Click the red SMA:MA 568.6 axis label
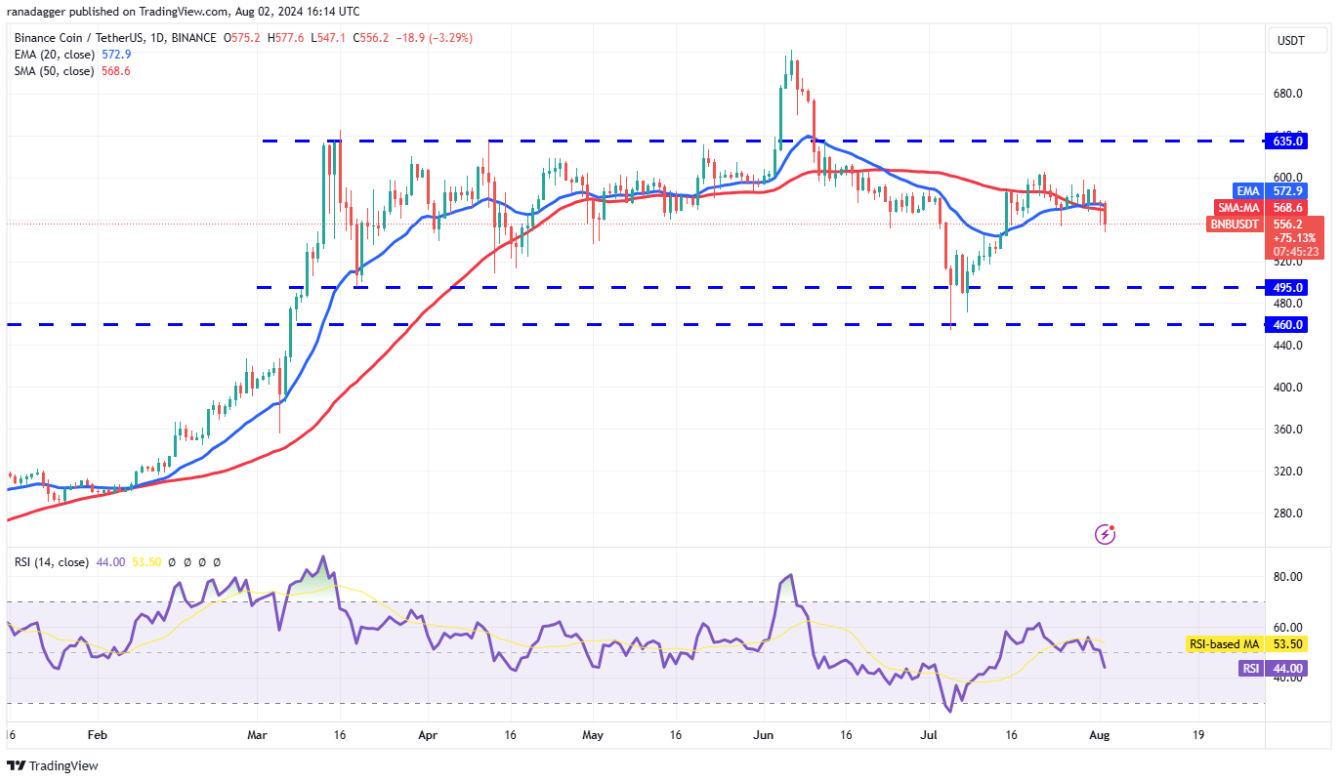Viewport: 1336px width, 780px height. click(1259, 207)
